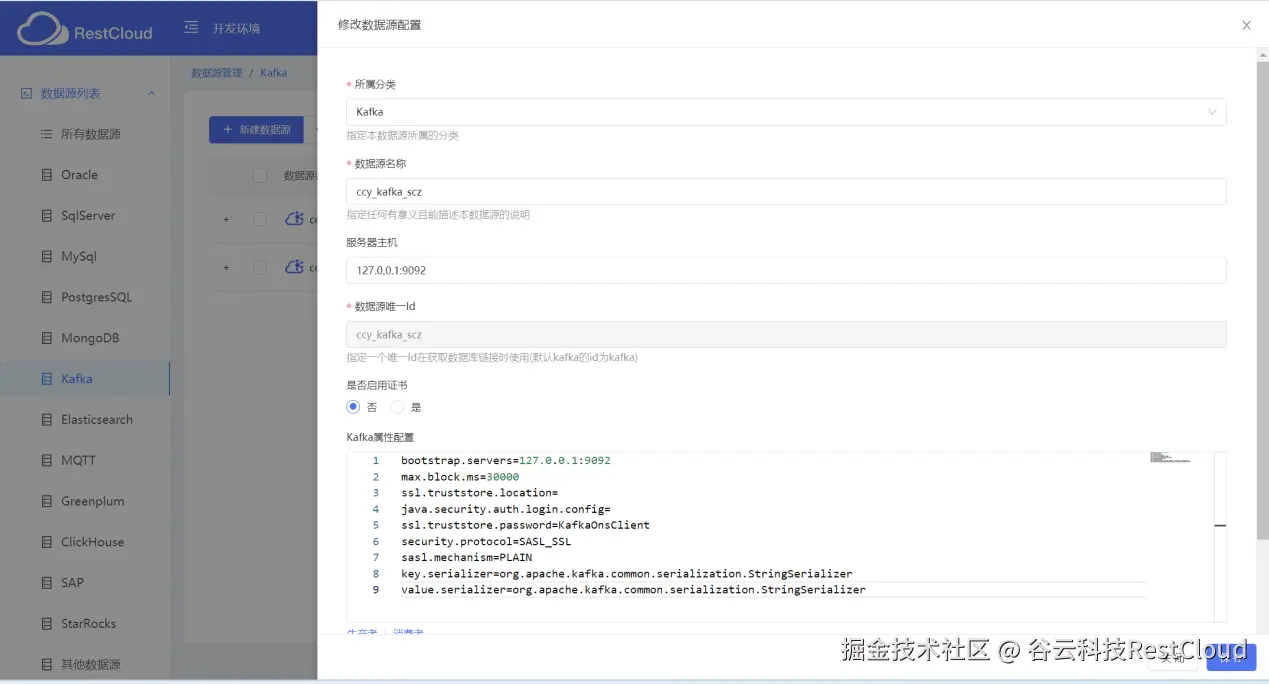Viewport: 1269px width, 684px height.
Task: Click the value.serializer line in editor
Action: [633, 590]
